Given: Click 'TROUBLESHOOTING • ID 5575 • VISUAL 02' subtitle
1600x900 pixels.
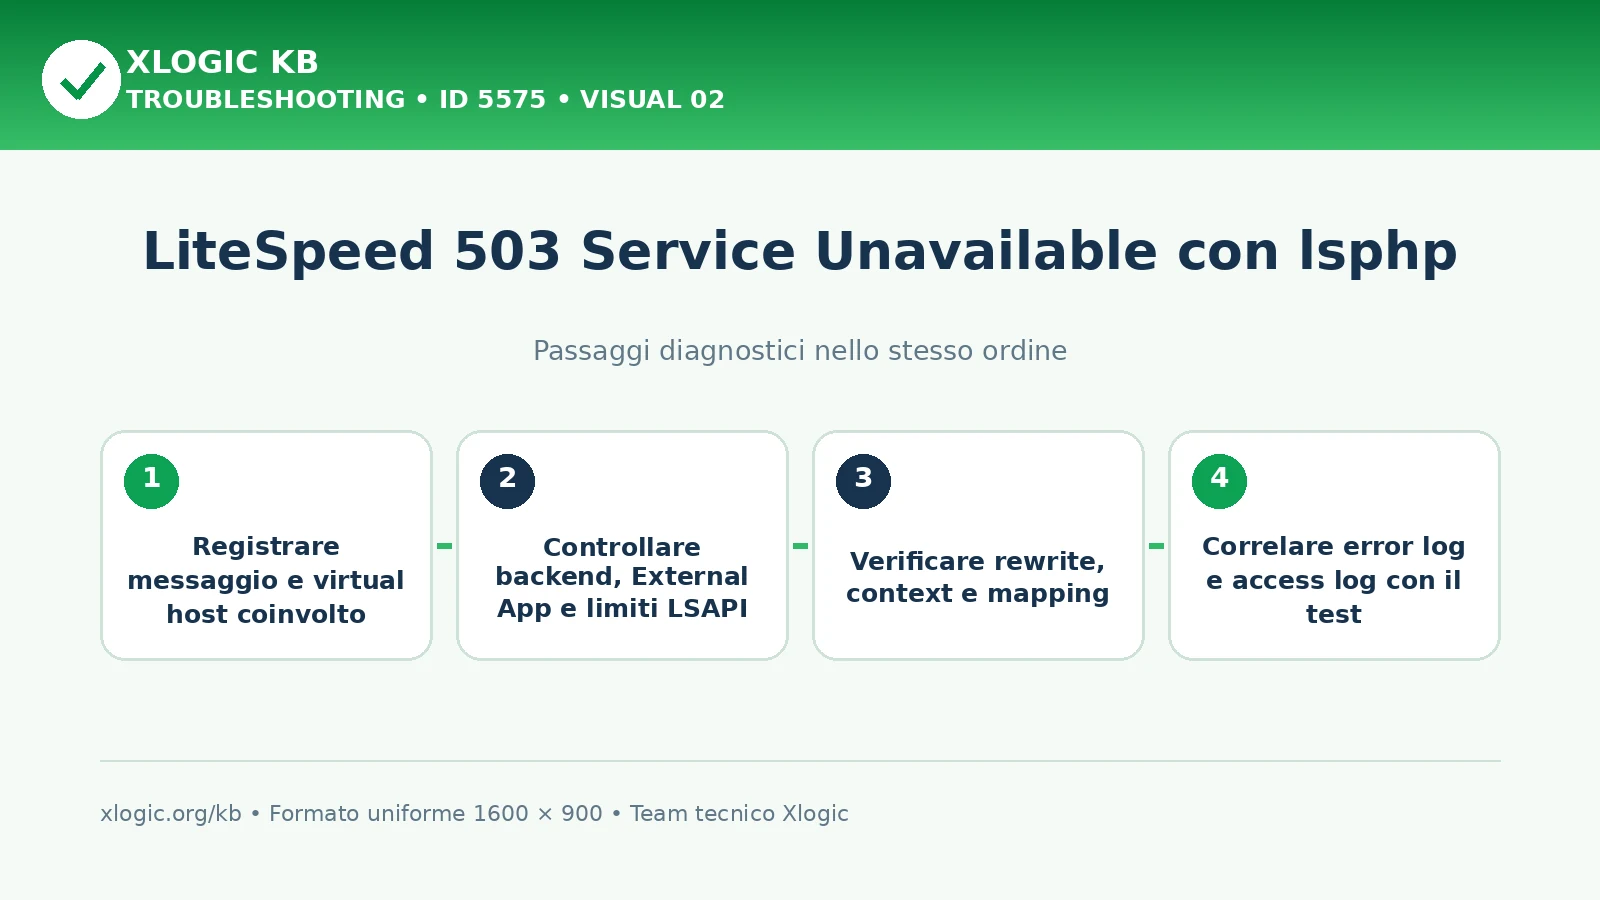Looking at the screenshot, I should [x=425, y=100].
